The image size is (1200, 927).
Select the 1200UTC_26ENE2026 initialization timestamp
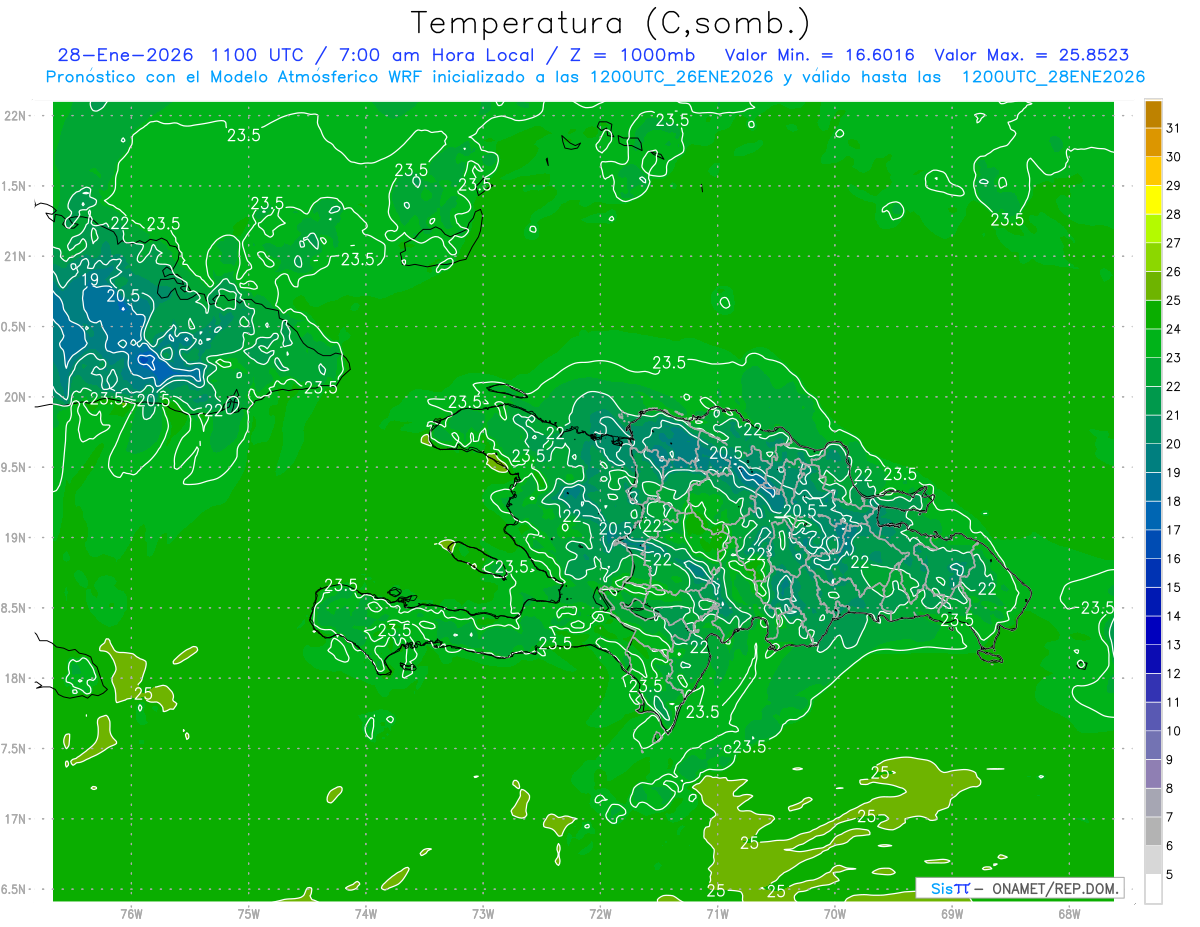[680, 77]
